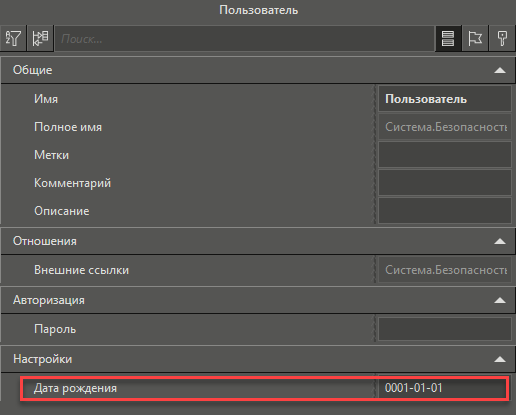Toggle the list view properties icon

(x=448, y=38)
